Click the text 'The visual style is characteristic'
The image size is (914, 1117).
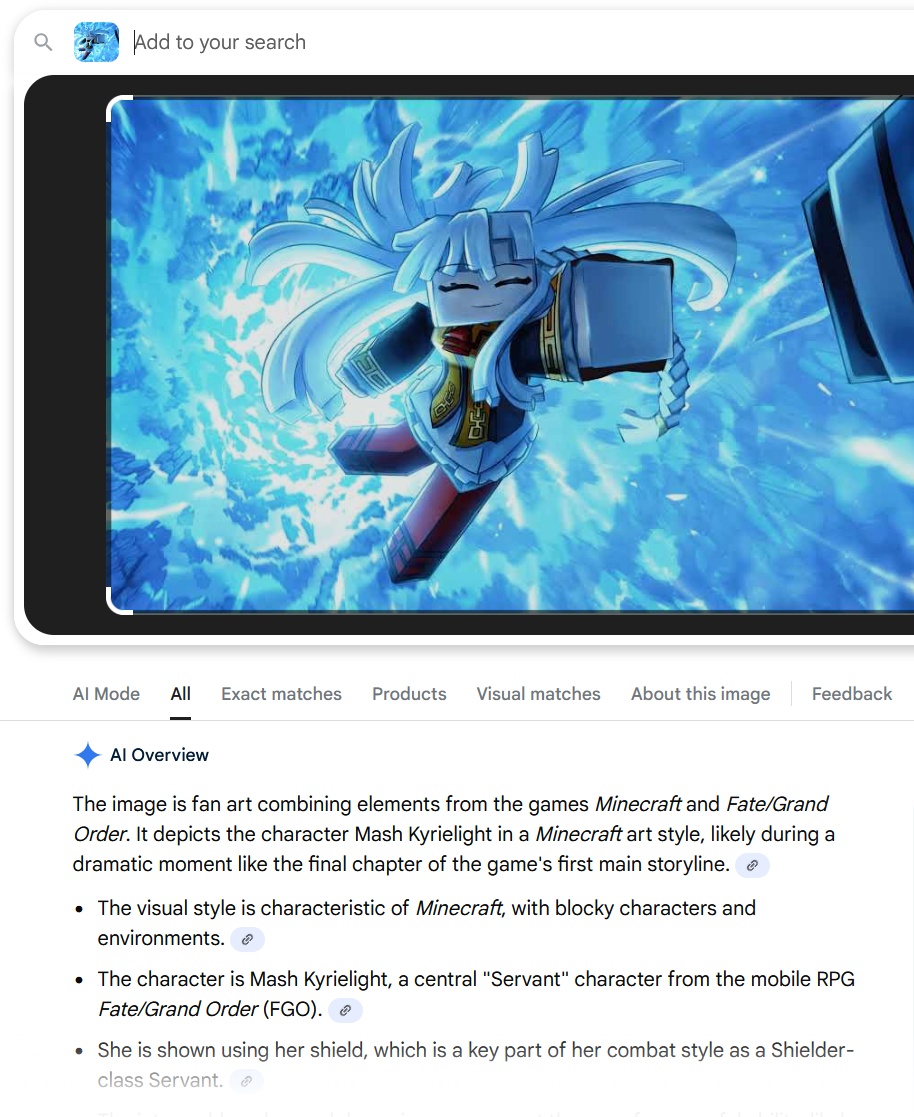click(x=253, y=908)
